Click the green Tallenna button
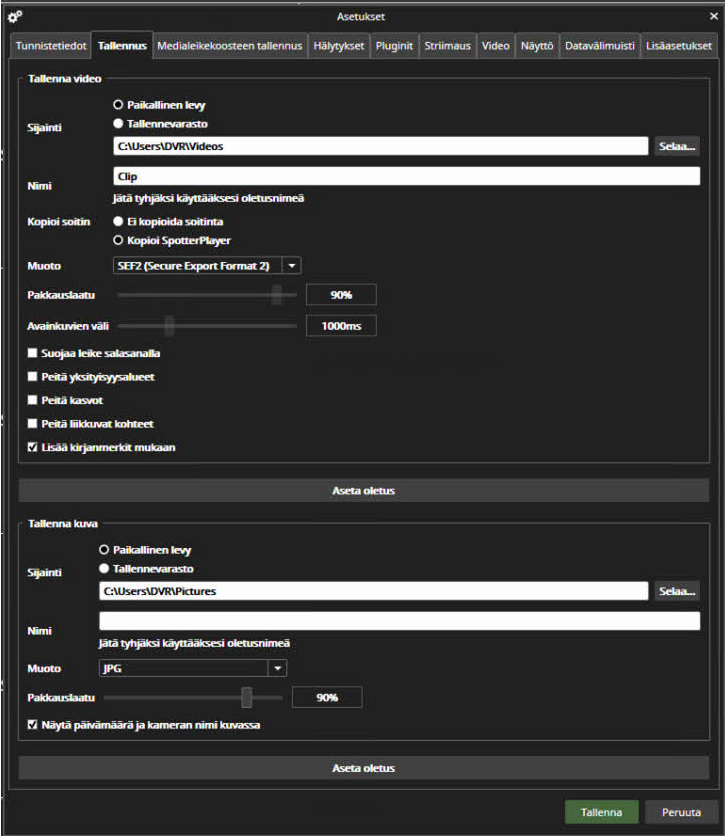 tap(601, 812)
